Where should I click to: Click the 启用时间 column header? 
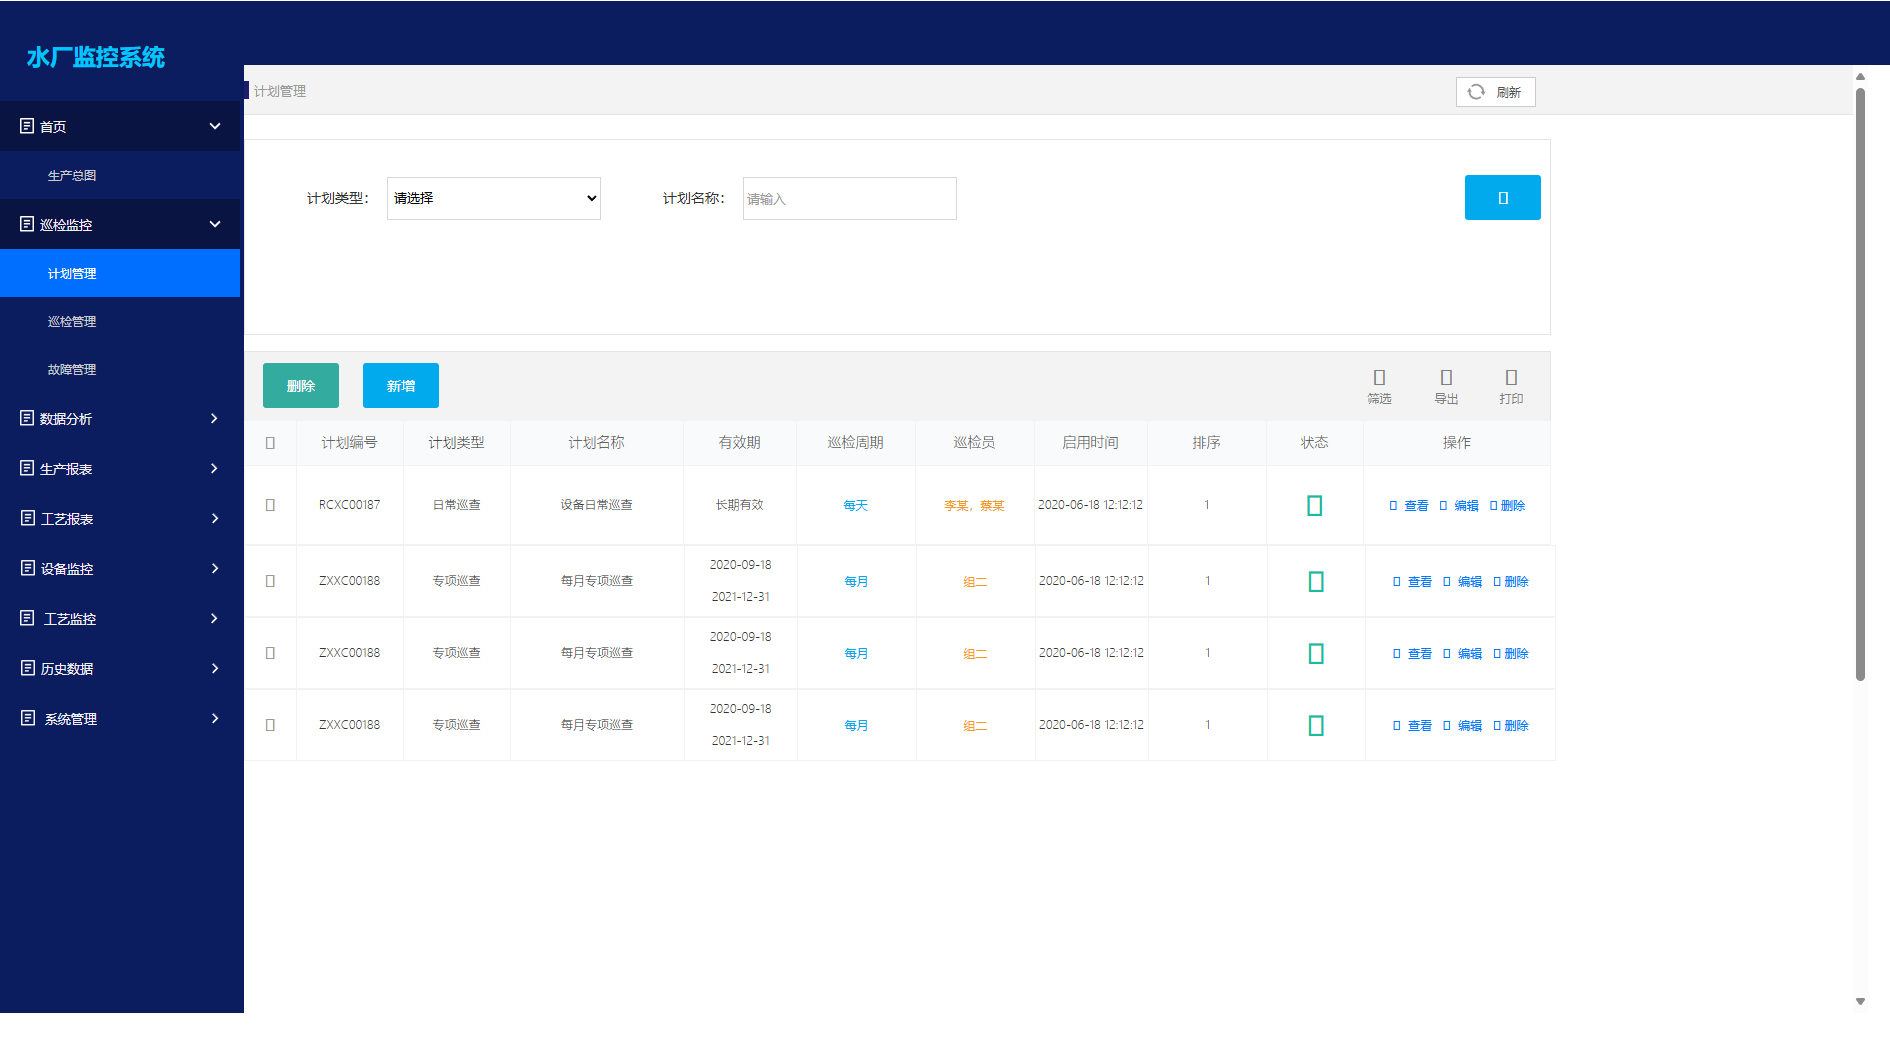point(1090,443)
